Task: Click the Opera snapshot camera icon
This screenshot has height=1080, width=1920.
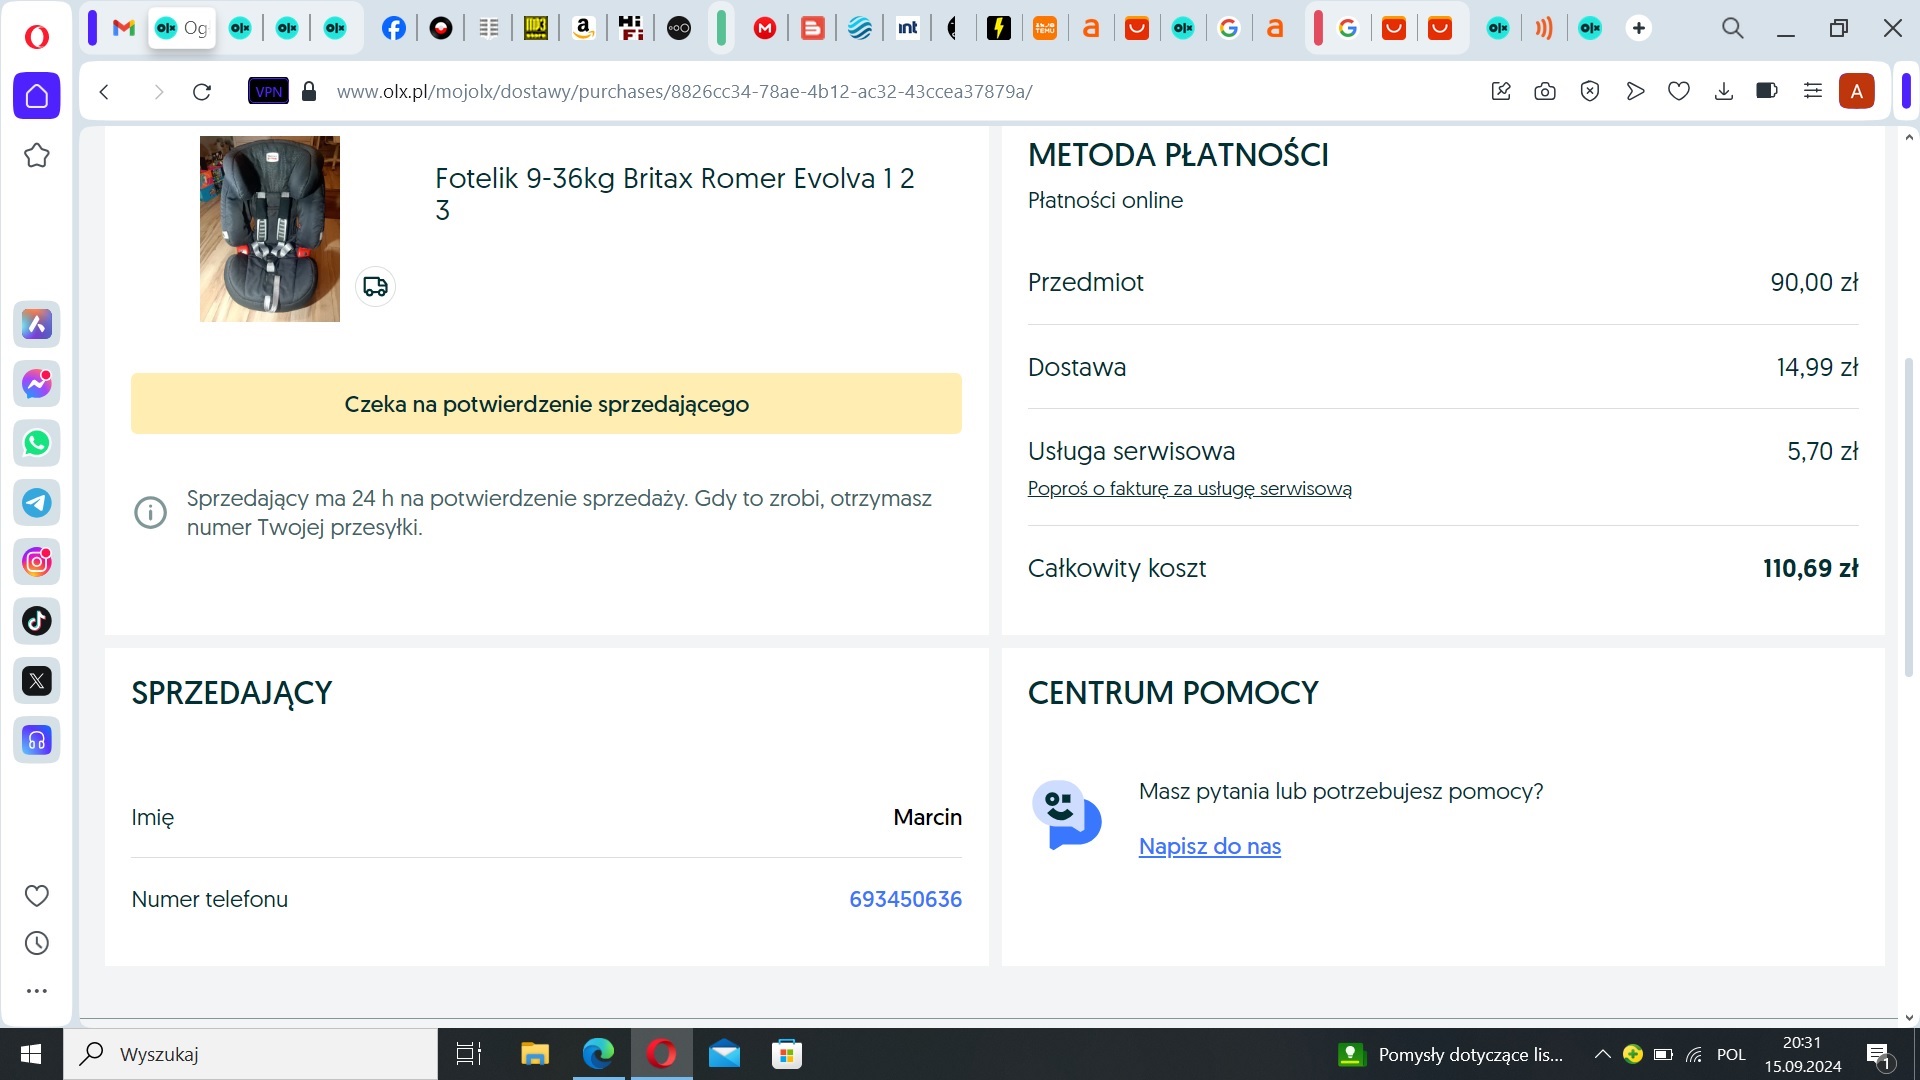Action: coord(1545,92)
